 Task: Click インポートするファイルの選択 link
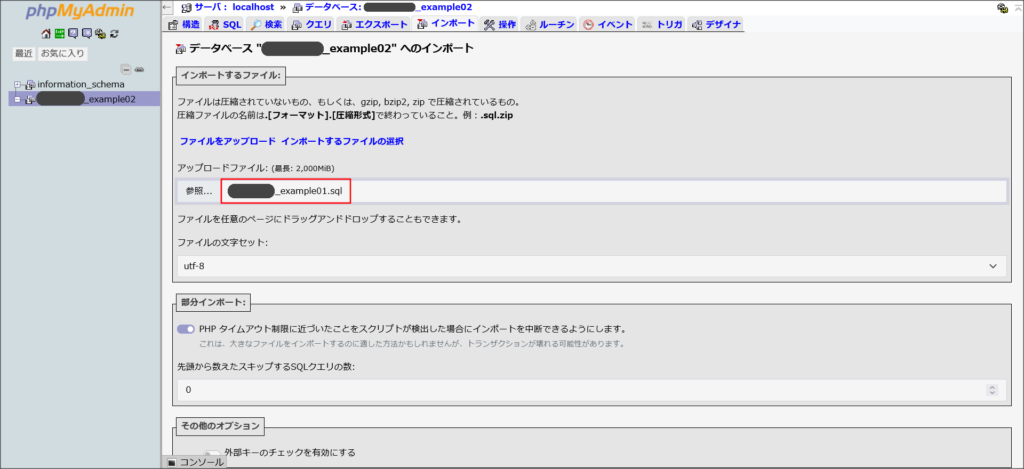point(342,141)
